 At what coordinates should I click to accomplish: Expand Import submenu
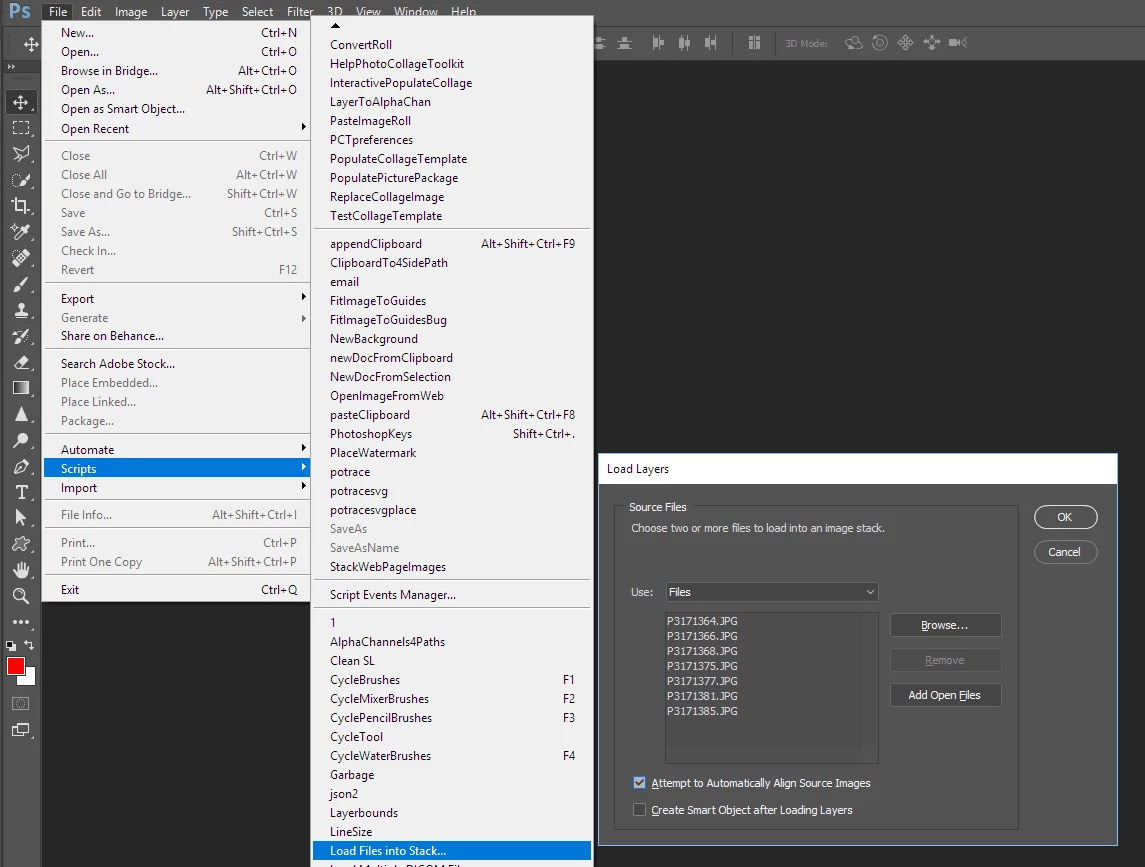click(177, 488)
